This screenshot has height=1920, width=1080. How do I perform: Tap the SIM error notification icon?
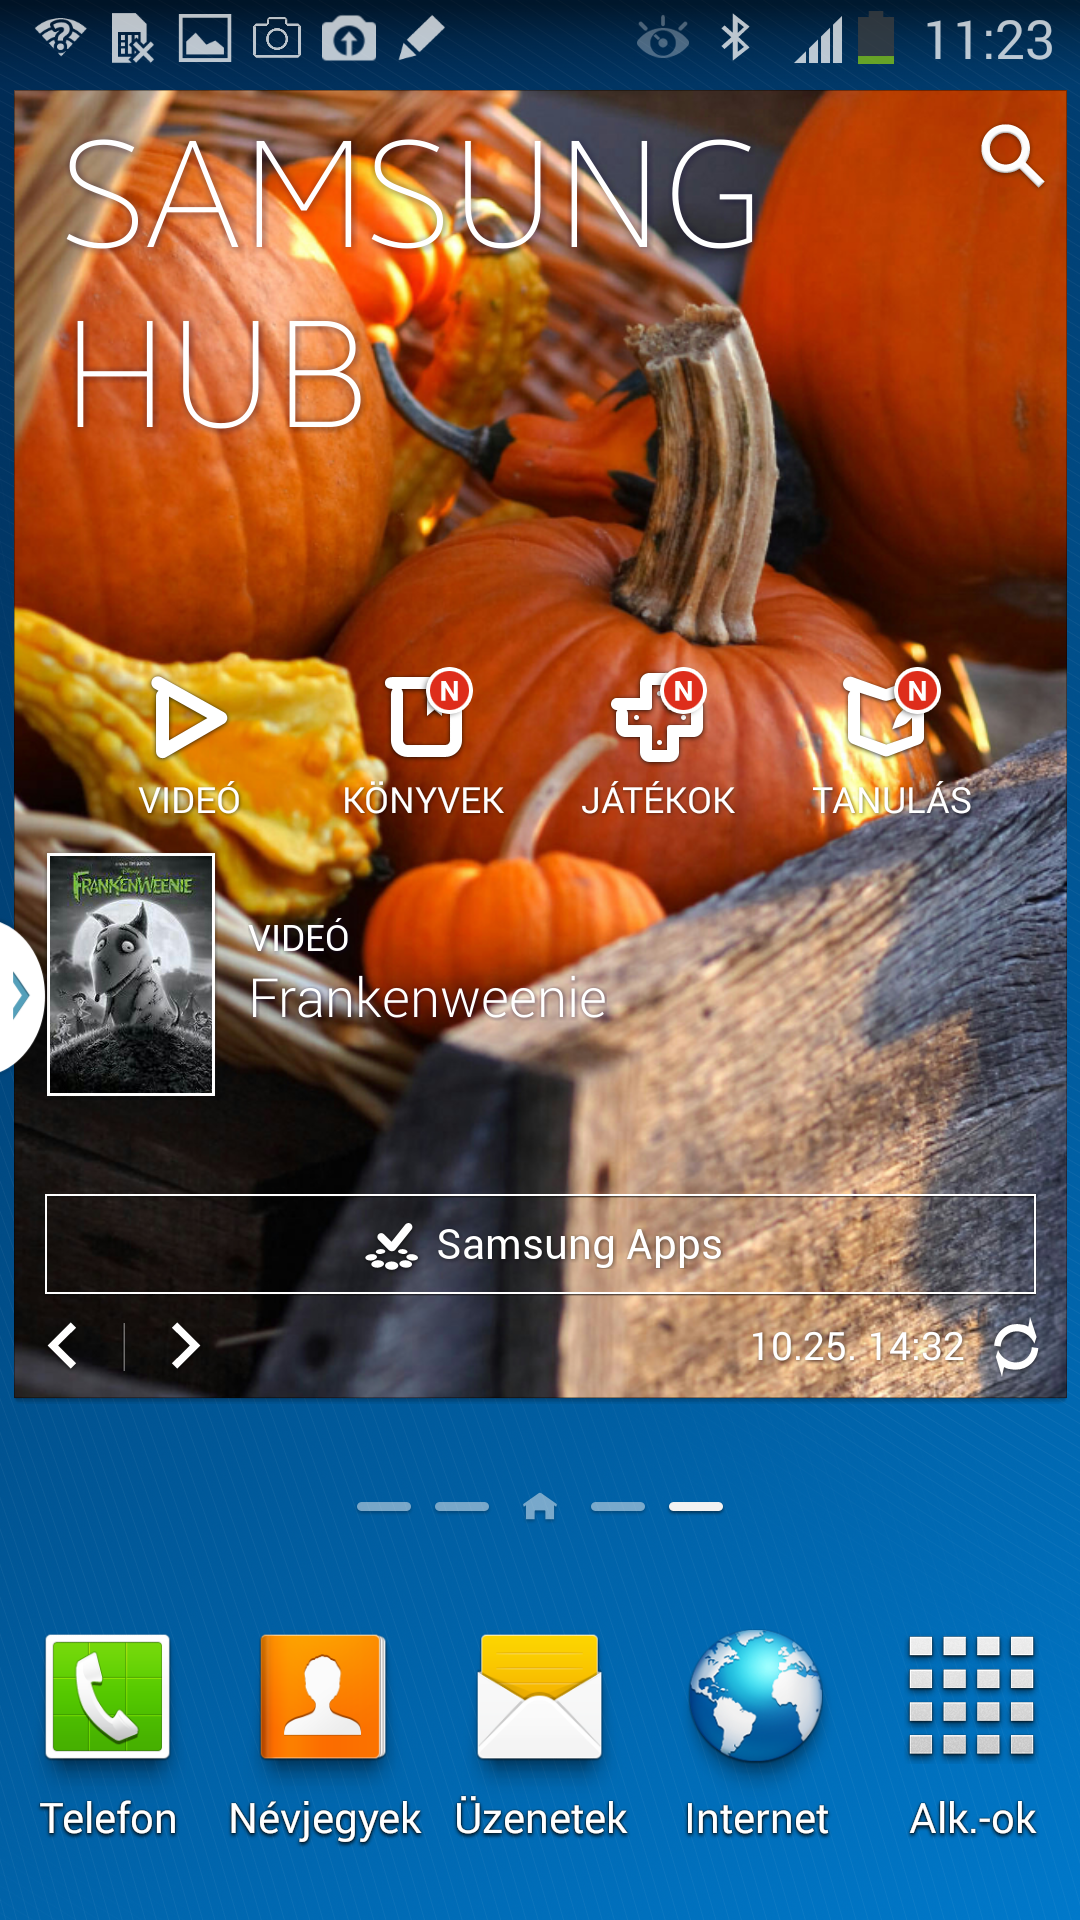(x=132, y=39)
